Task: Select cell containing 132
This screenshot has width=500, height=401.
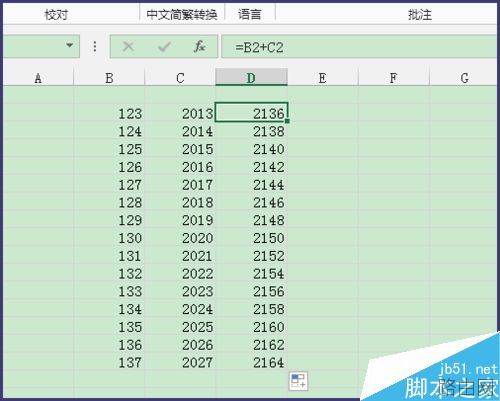Action: pyautogui.click(x=109, y=273)
